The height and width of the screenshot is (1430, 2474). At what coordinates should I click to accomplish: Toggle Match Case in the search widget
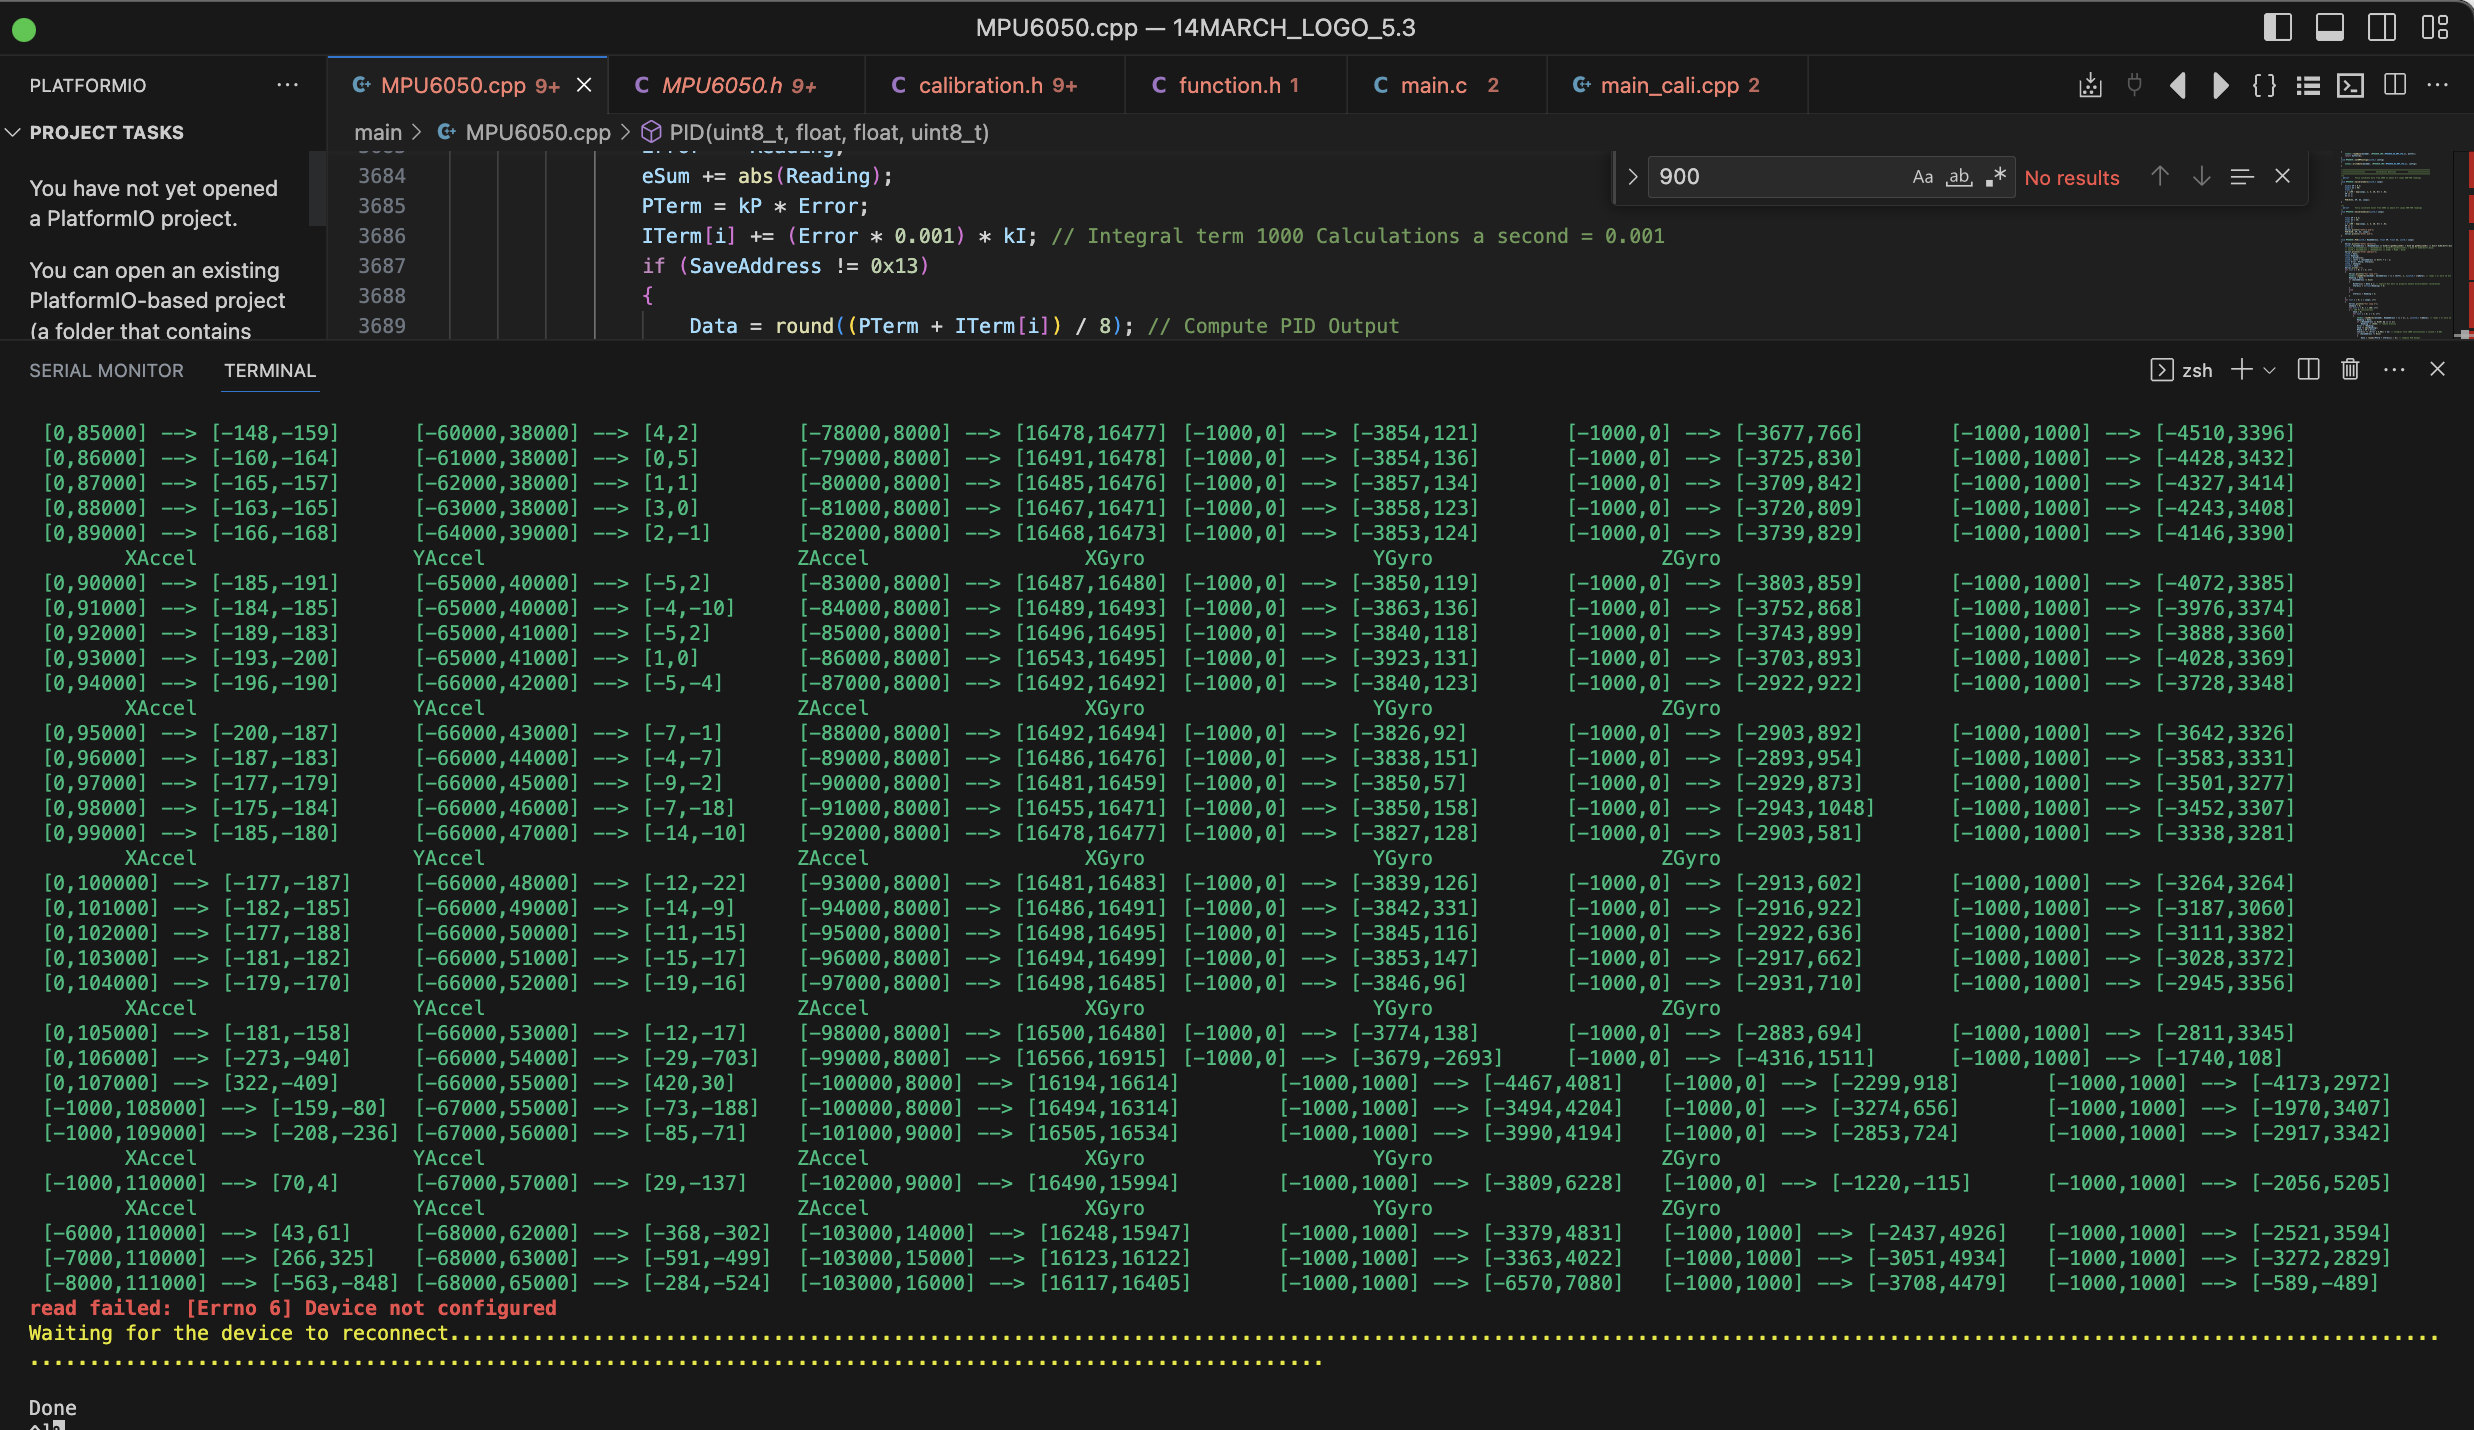tap(1922, 177)
